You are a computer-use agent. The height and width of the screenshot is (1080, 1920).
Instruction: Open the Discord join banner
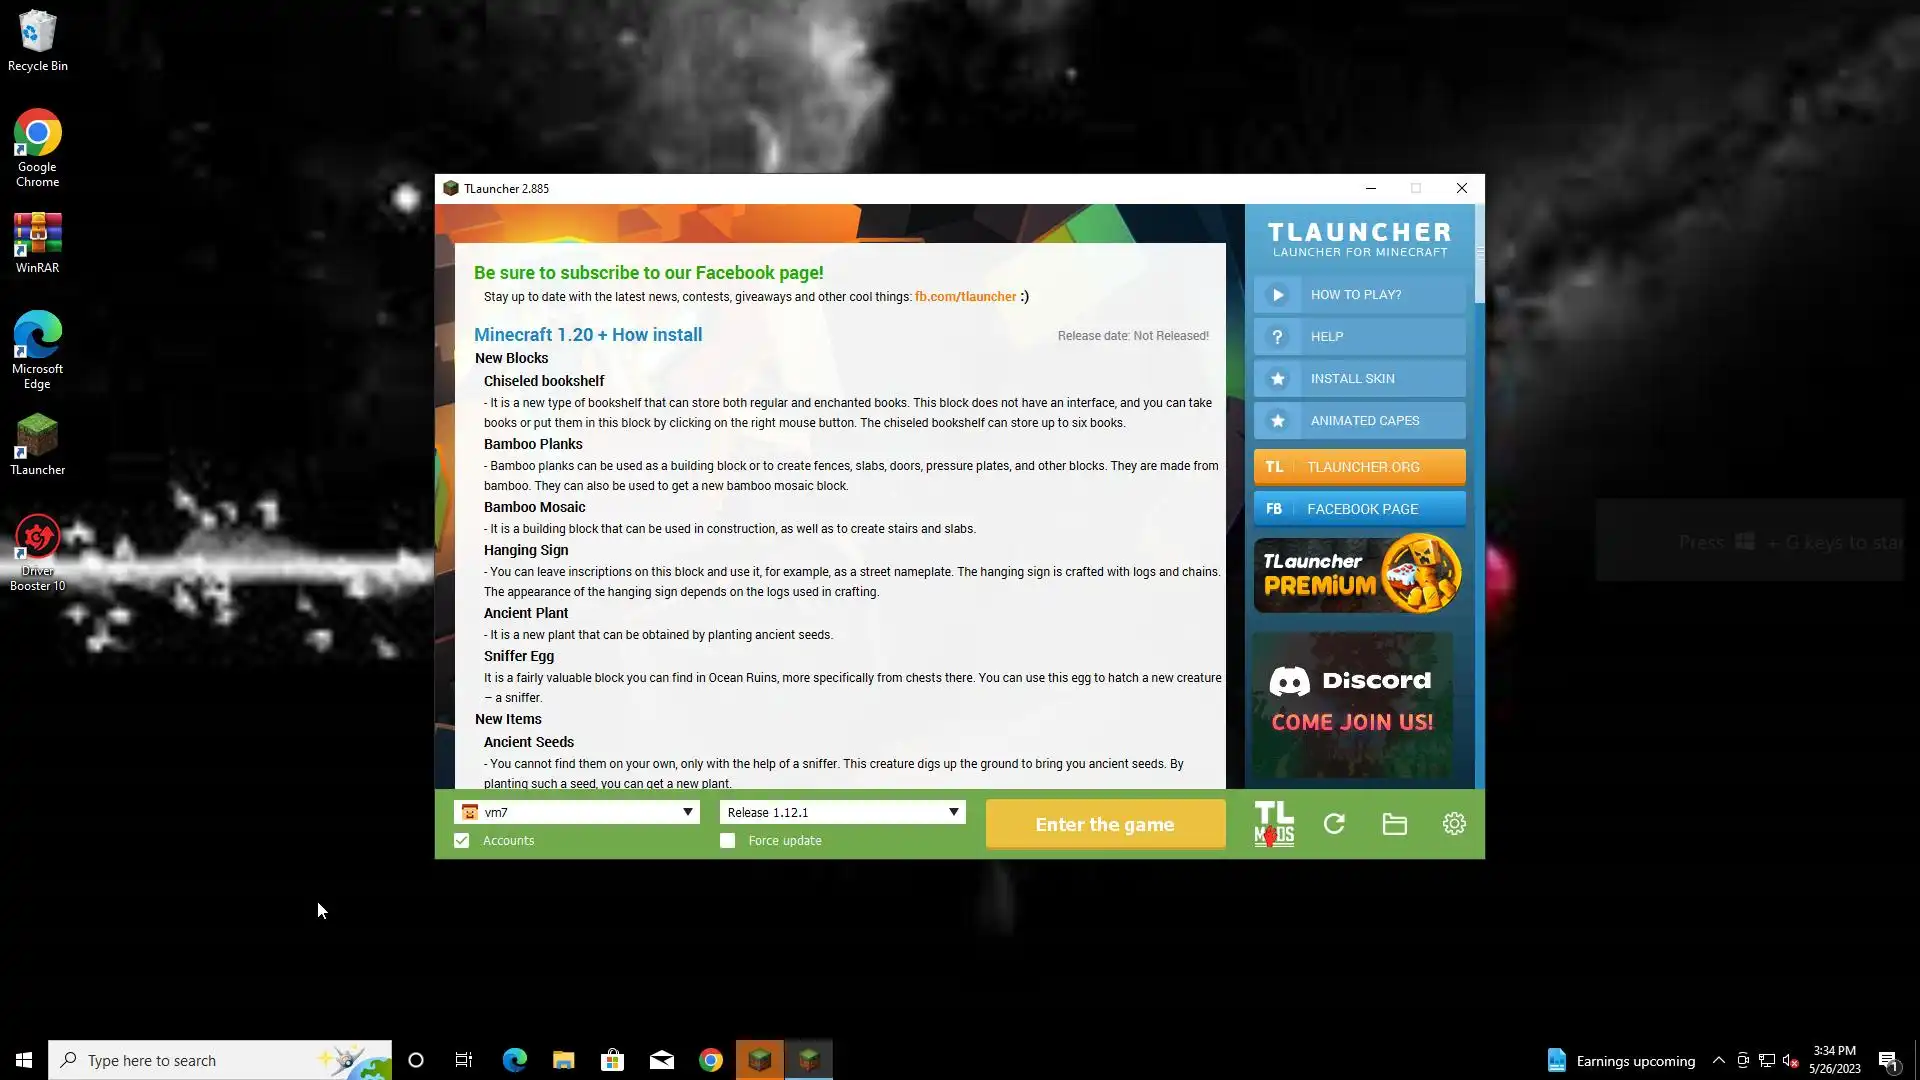1352,704
